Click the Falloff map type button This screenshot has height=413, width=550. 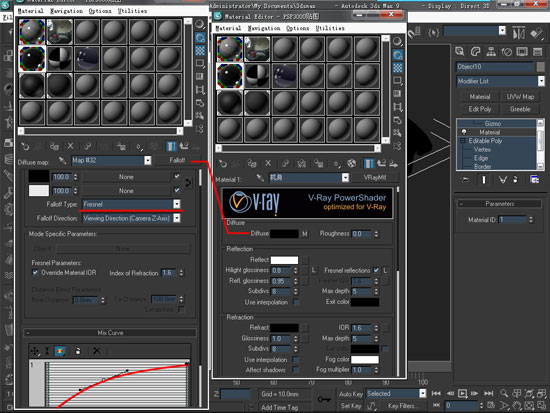coord(177,160)
